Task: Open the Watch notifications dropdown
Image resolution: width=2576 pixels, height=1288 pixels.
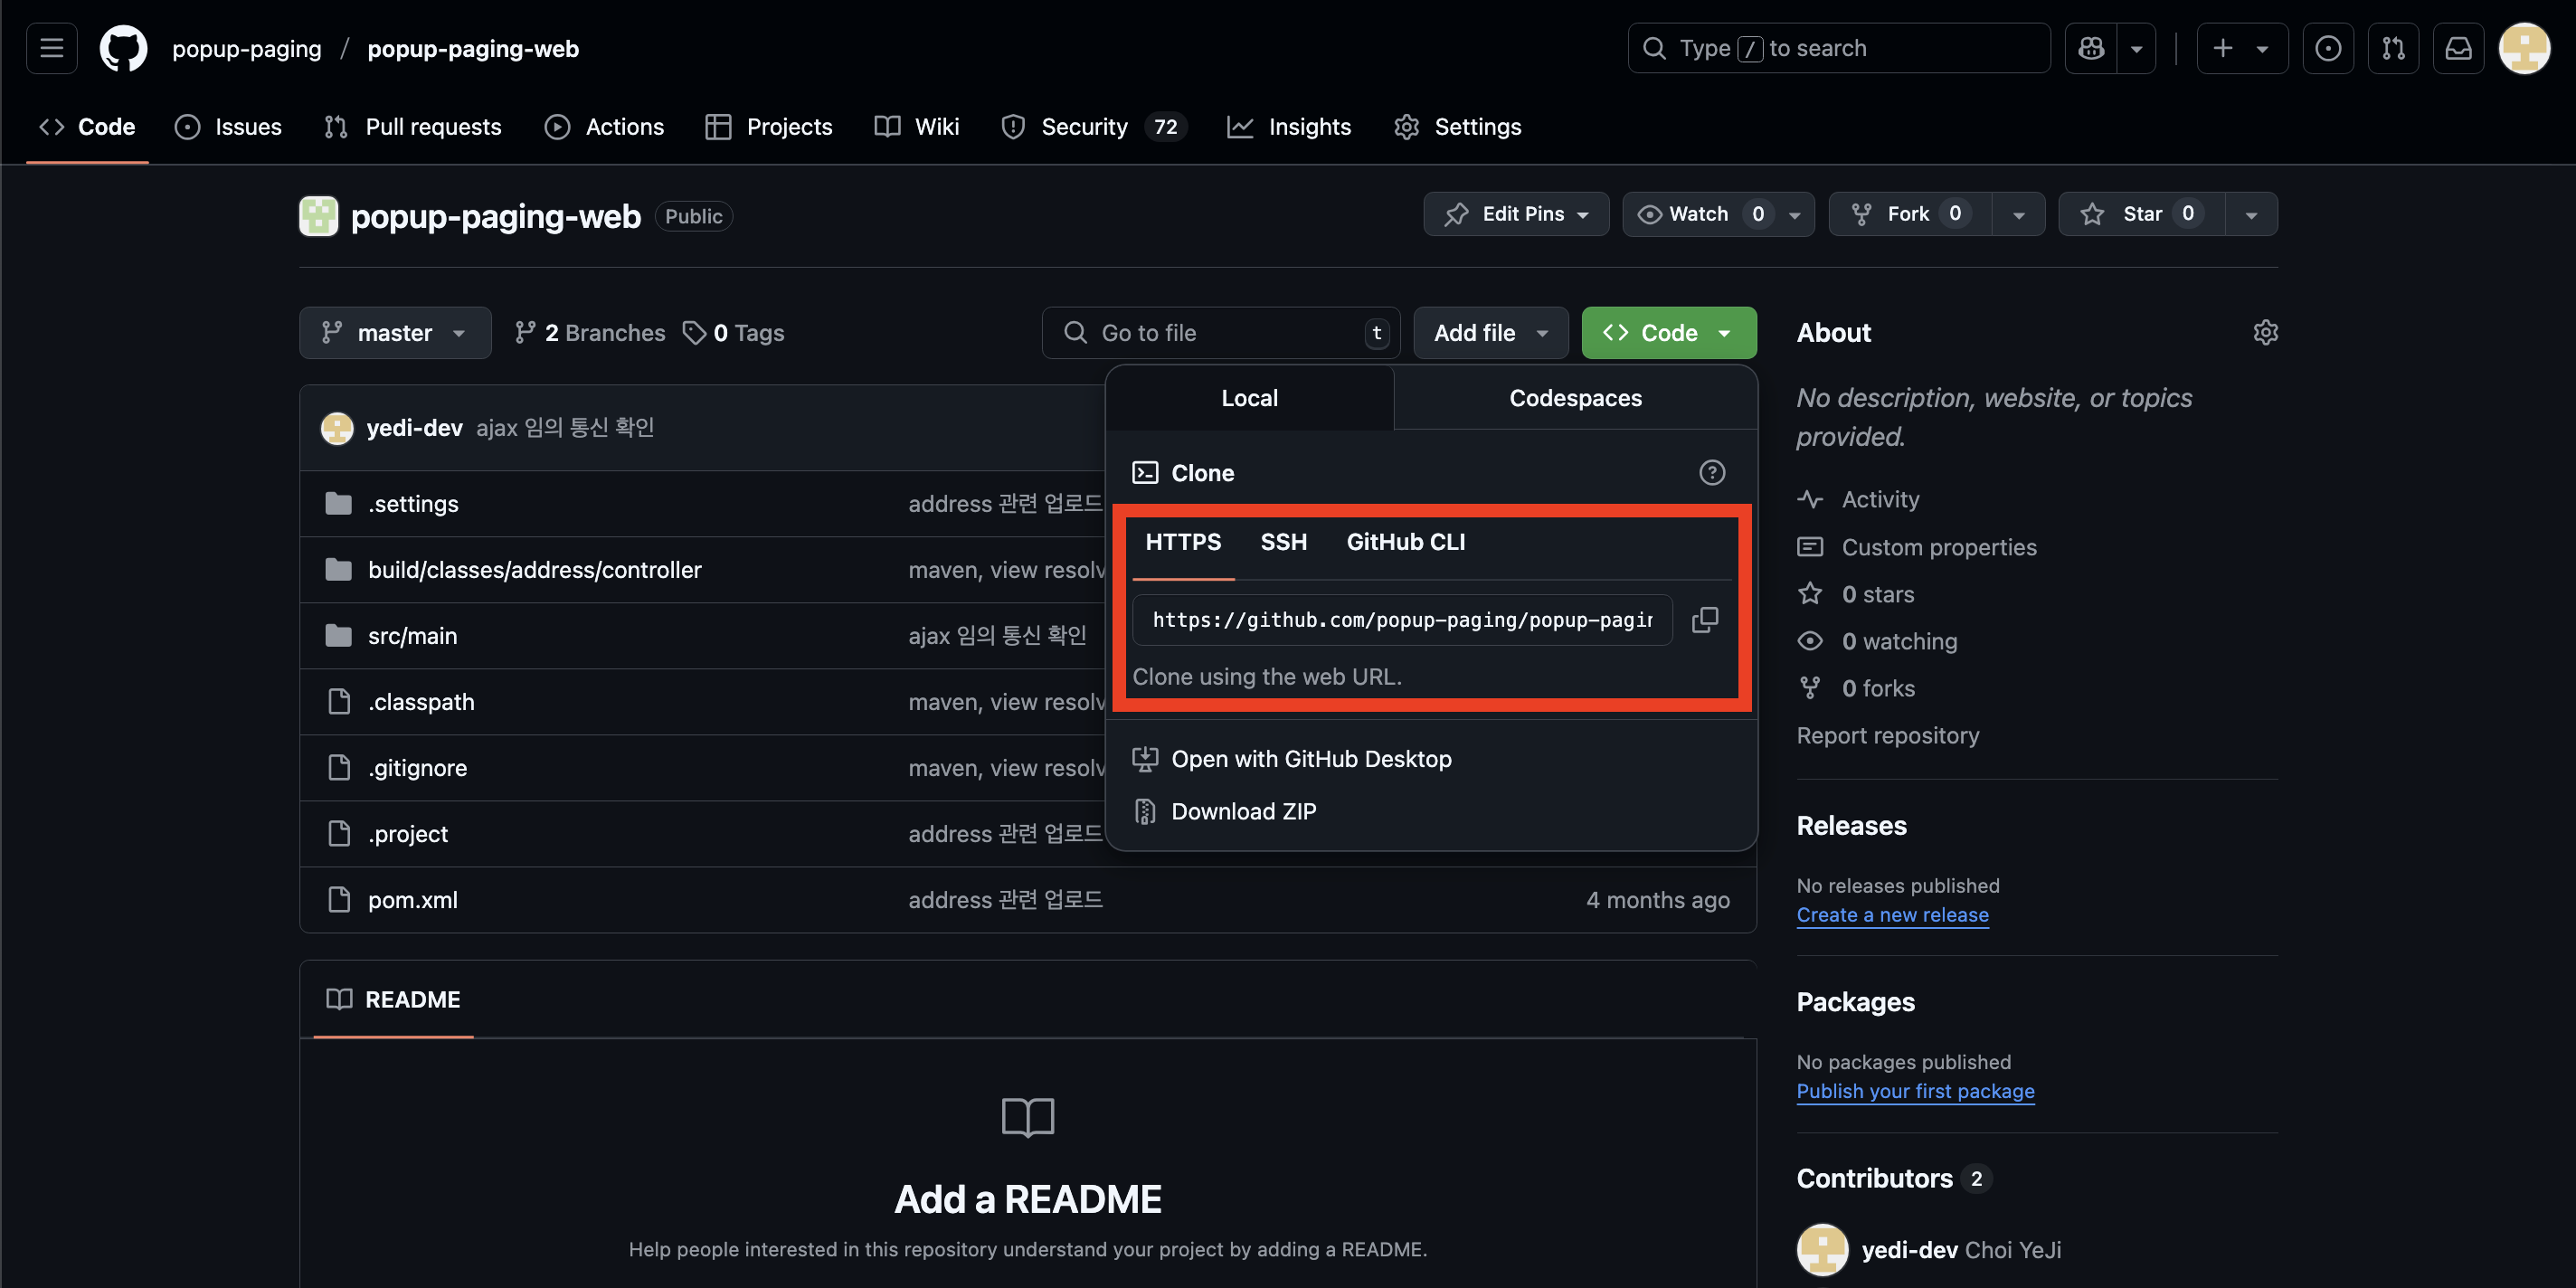Action: click(x=1718, y=214)
